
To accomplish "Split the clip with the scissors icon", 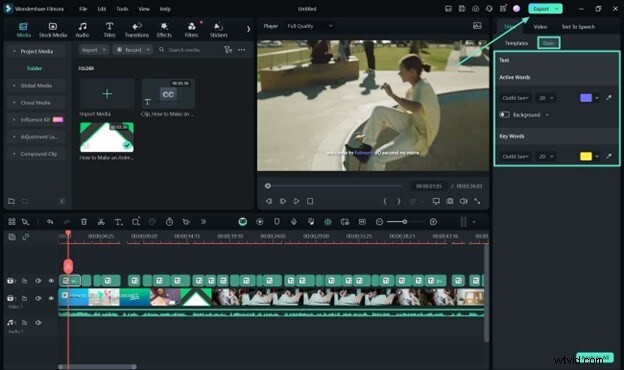I will click(x=101, y=222).
